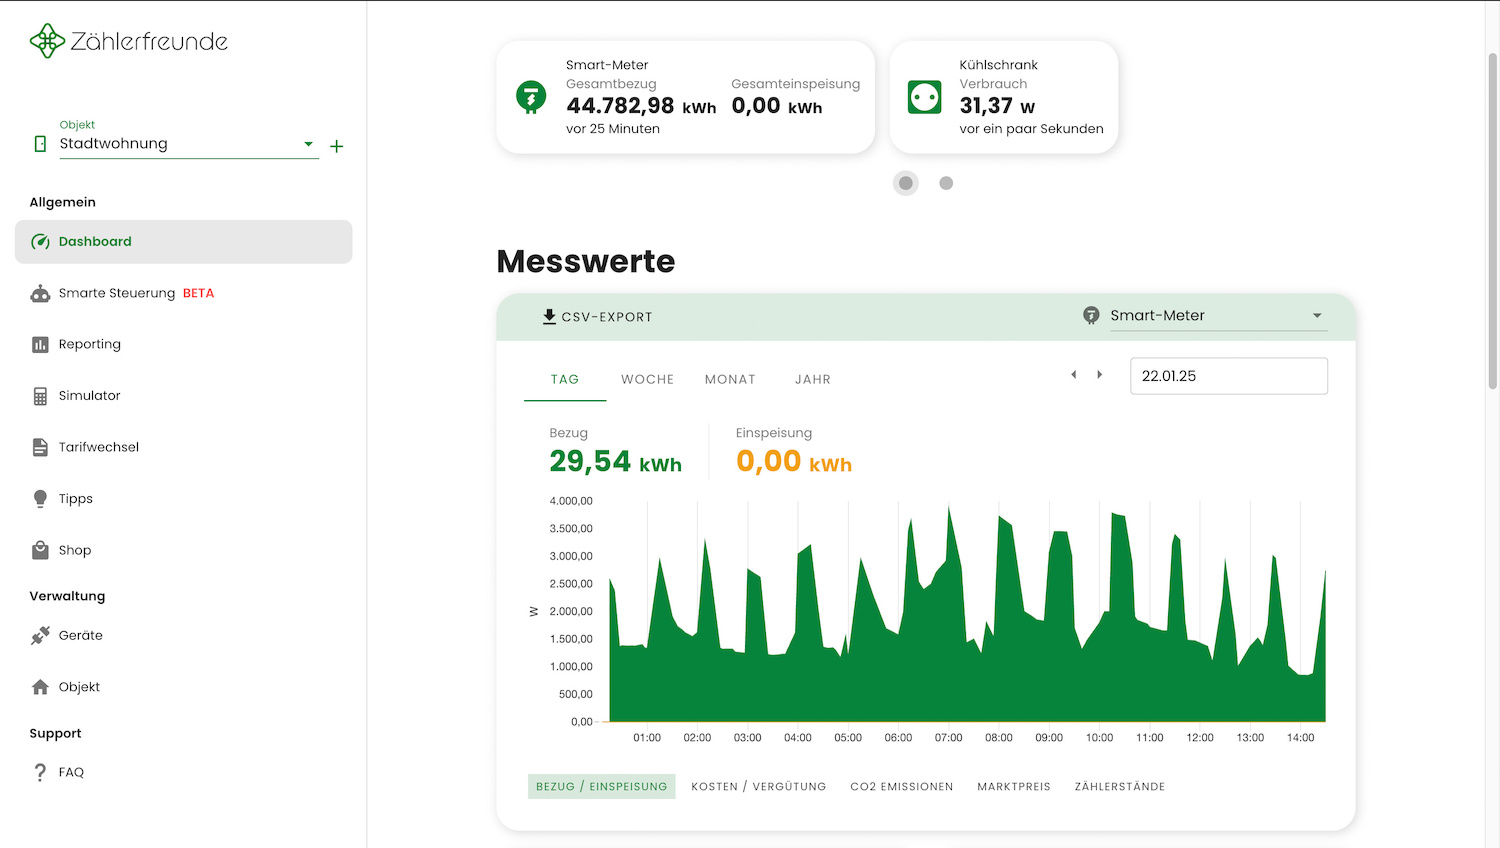
Task: Select first carousel page dot
Action: click(906, 183)
